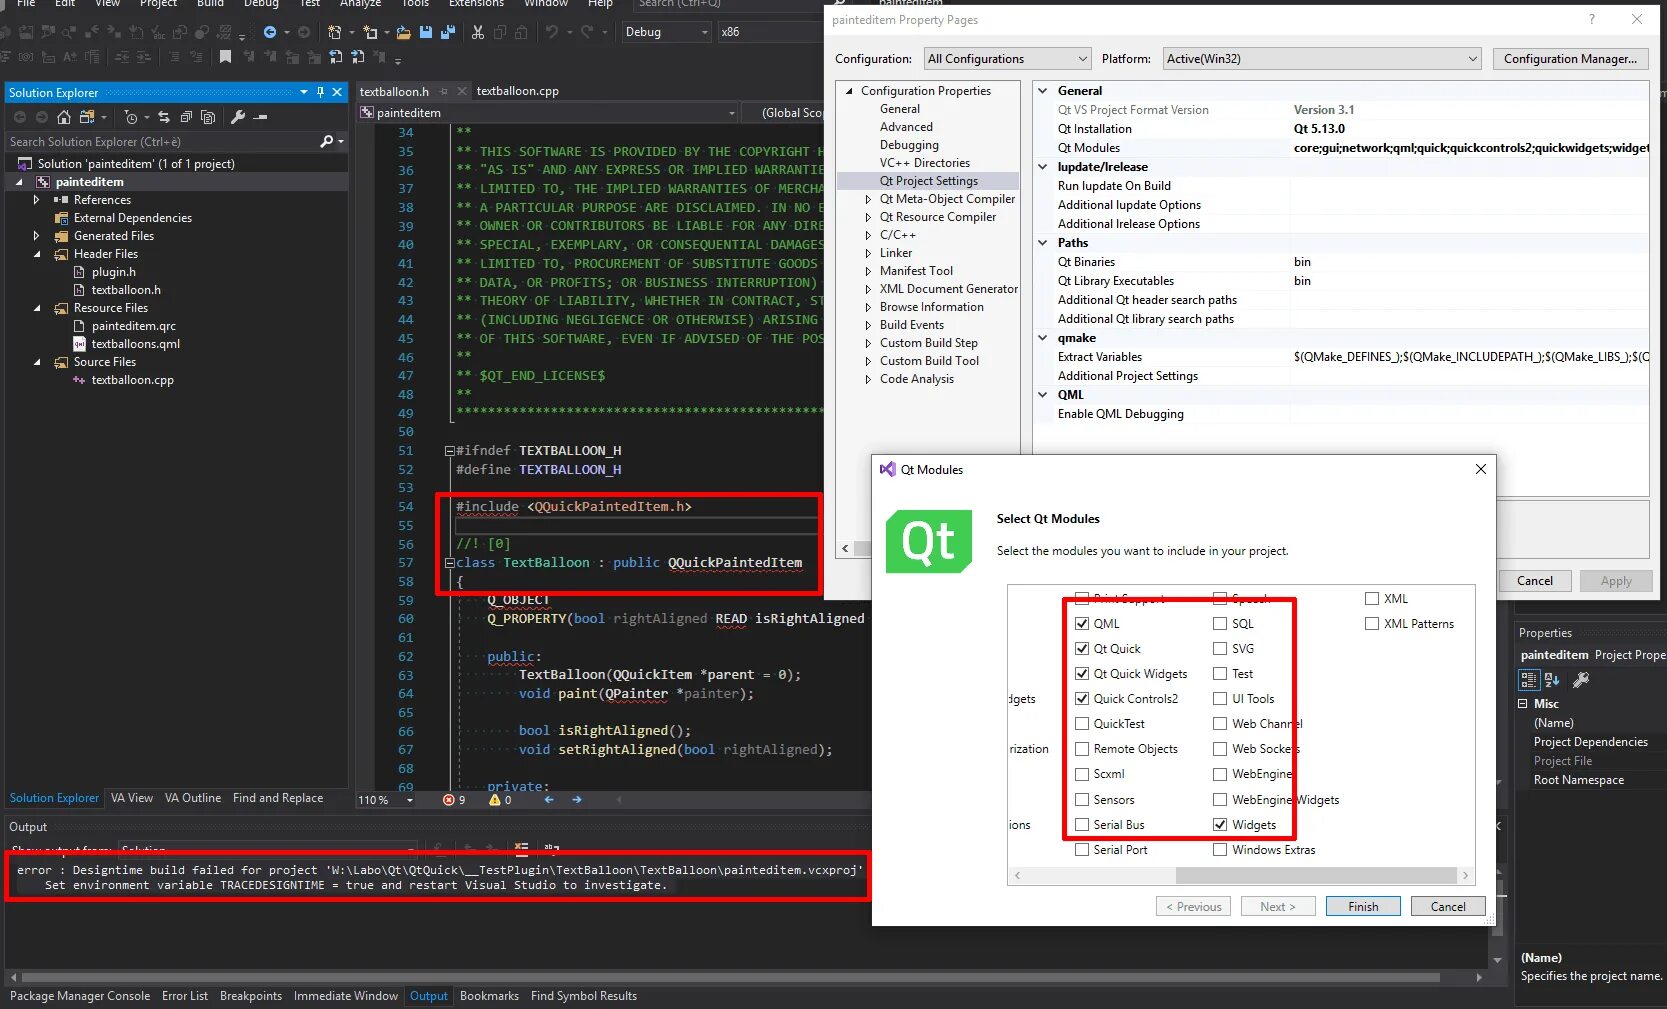Click Collapse All icon in Solution Explorer toolbar

coord(186,117)
